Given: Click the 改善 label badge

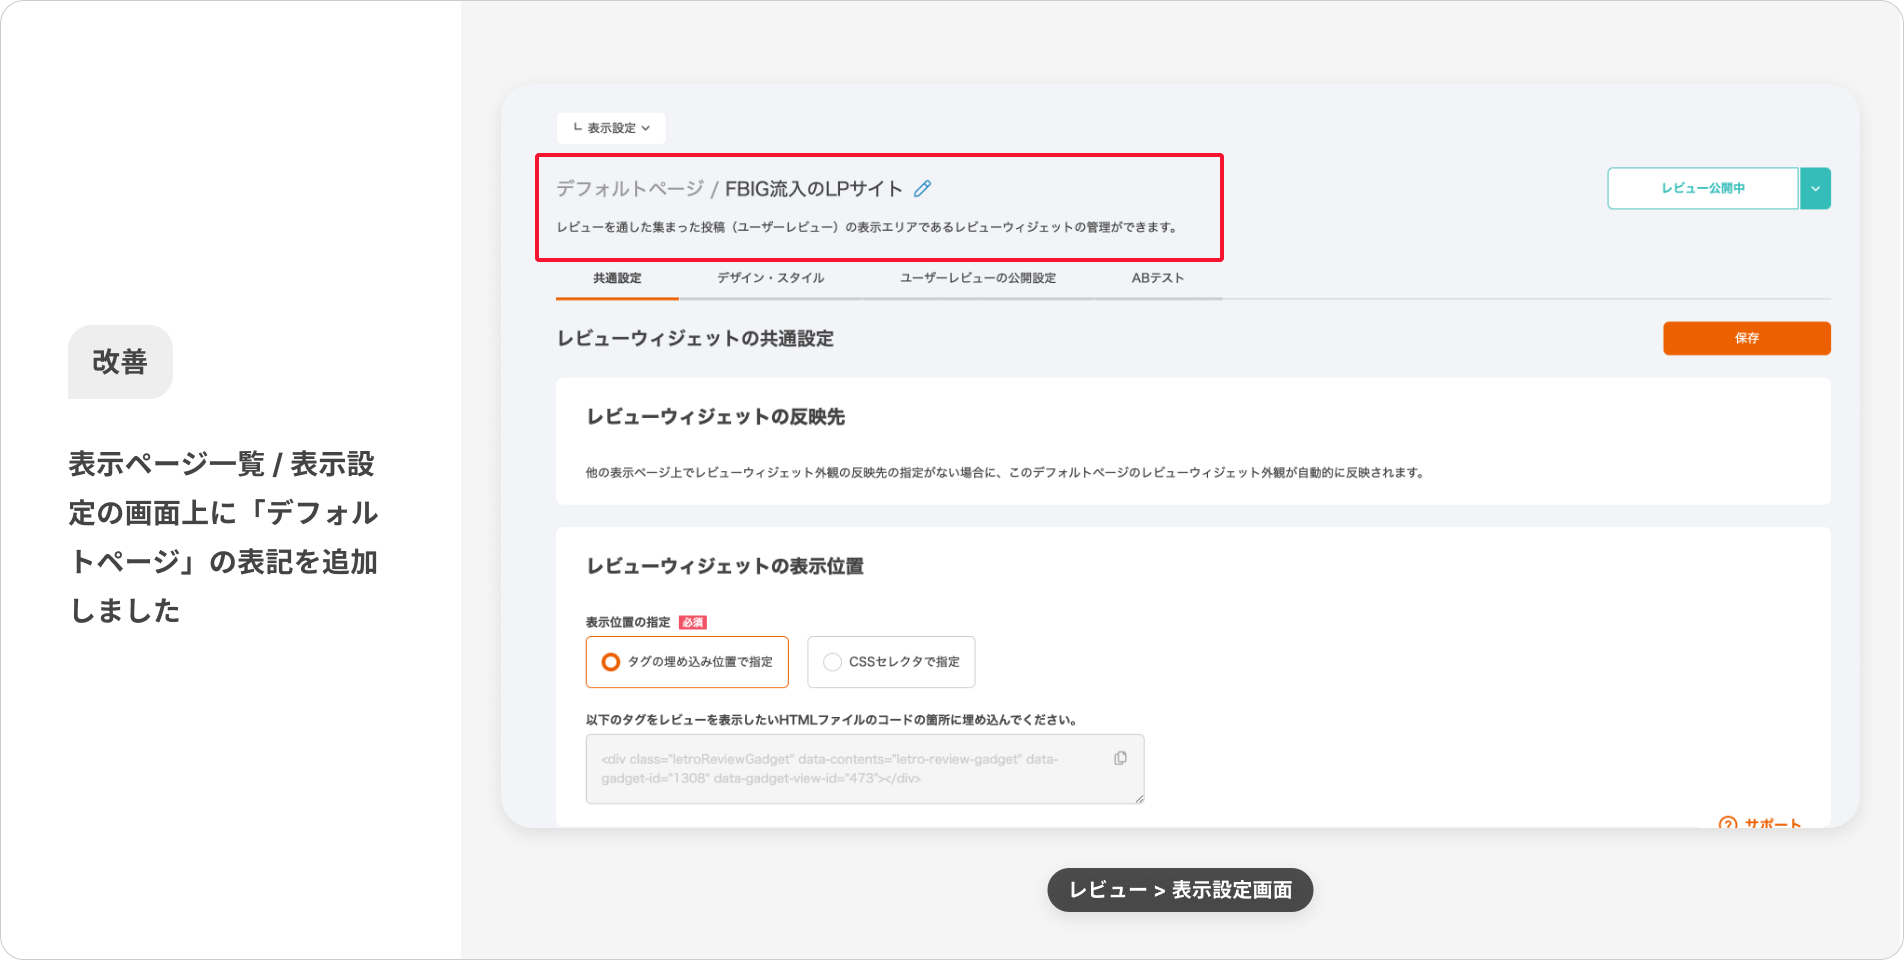Looking at the screenshot, I should pos(120,361).
